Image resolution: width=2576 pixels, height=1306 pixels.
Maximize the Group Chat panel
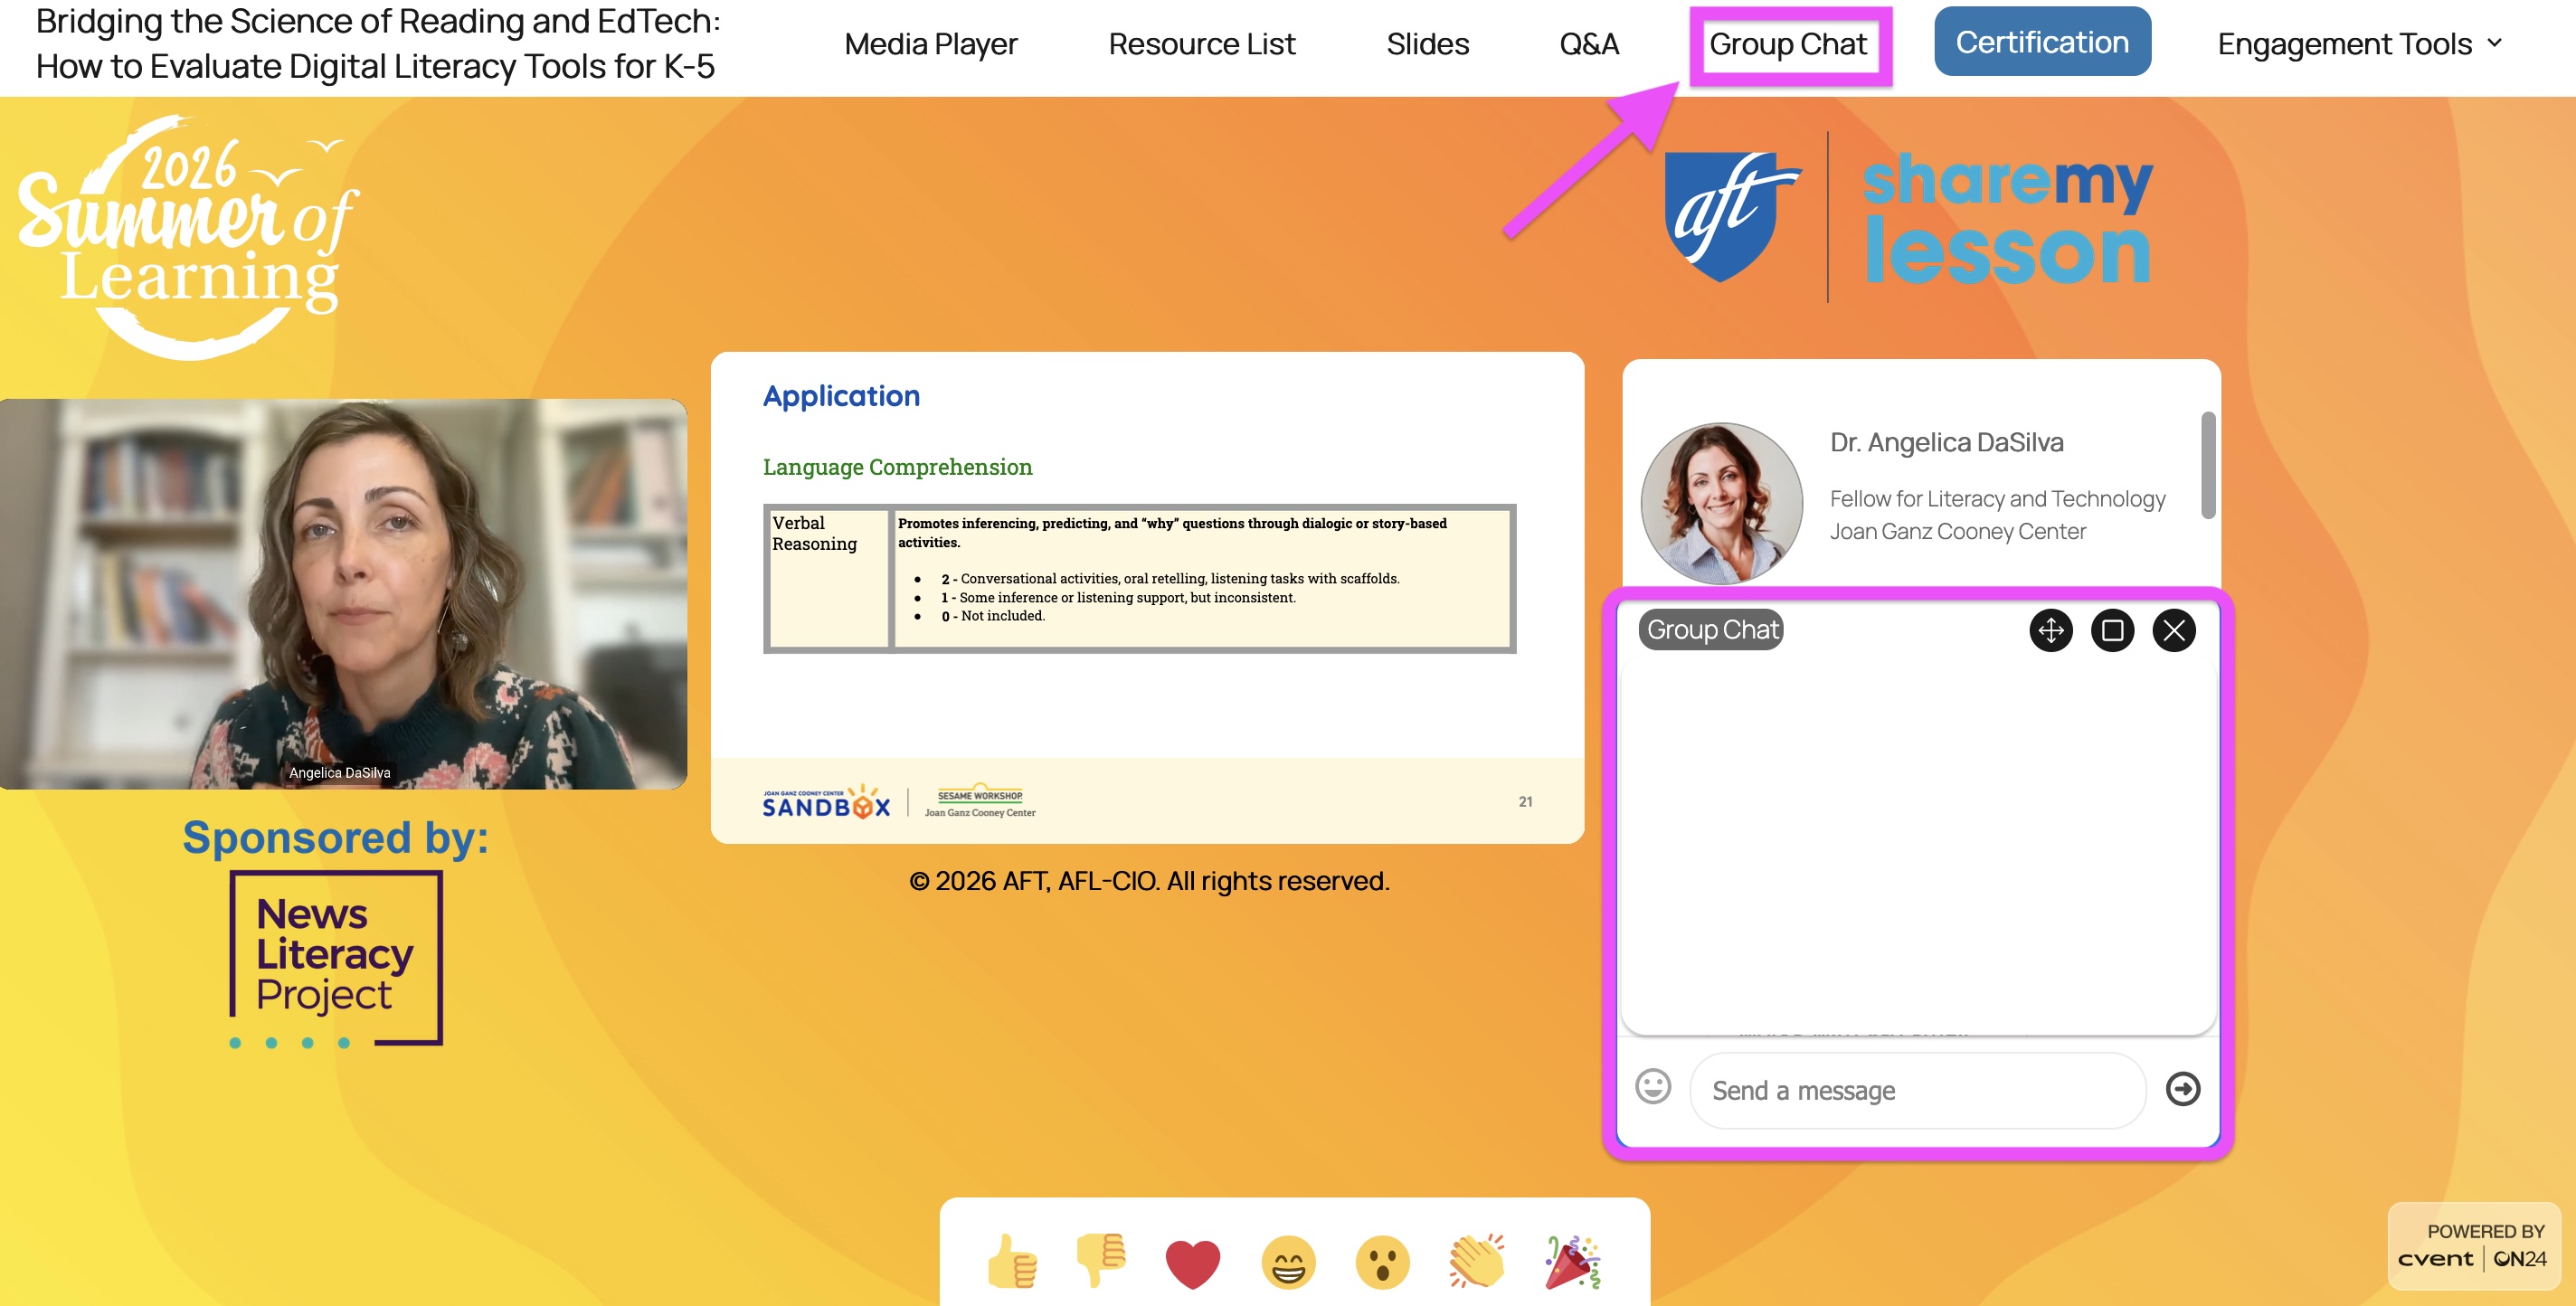pyautogui.click(x=2112, y=630)
